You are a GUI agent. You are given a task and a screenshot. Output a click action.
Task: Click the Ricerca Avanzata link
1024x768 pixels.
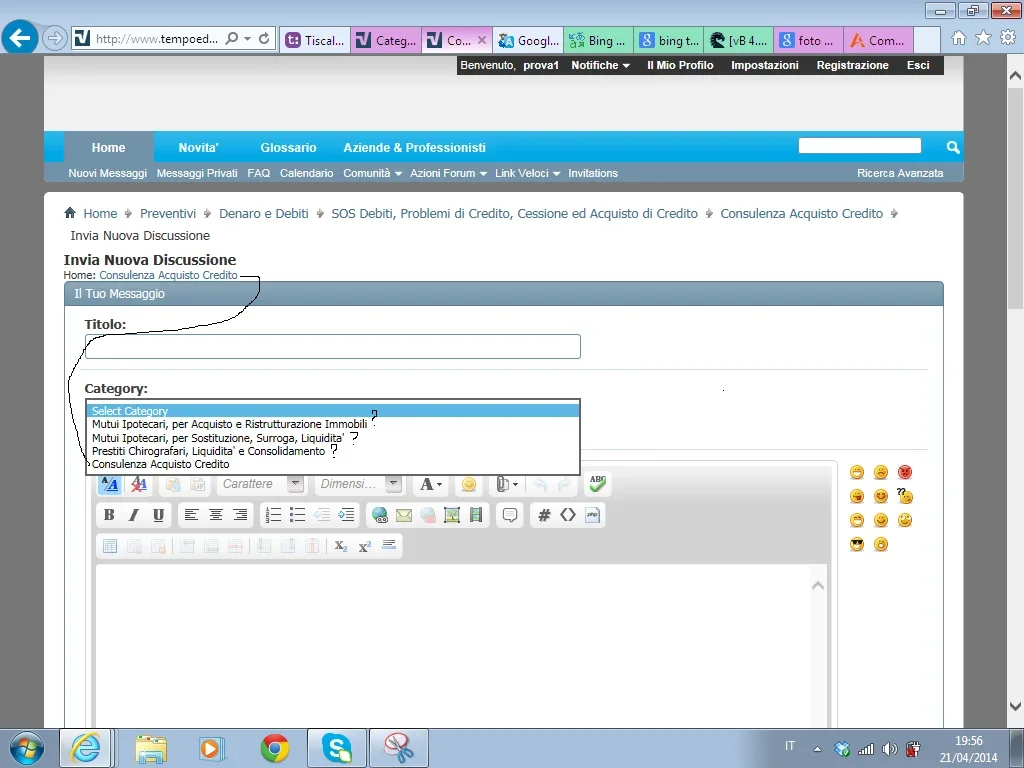[900, 173]
